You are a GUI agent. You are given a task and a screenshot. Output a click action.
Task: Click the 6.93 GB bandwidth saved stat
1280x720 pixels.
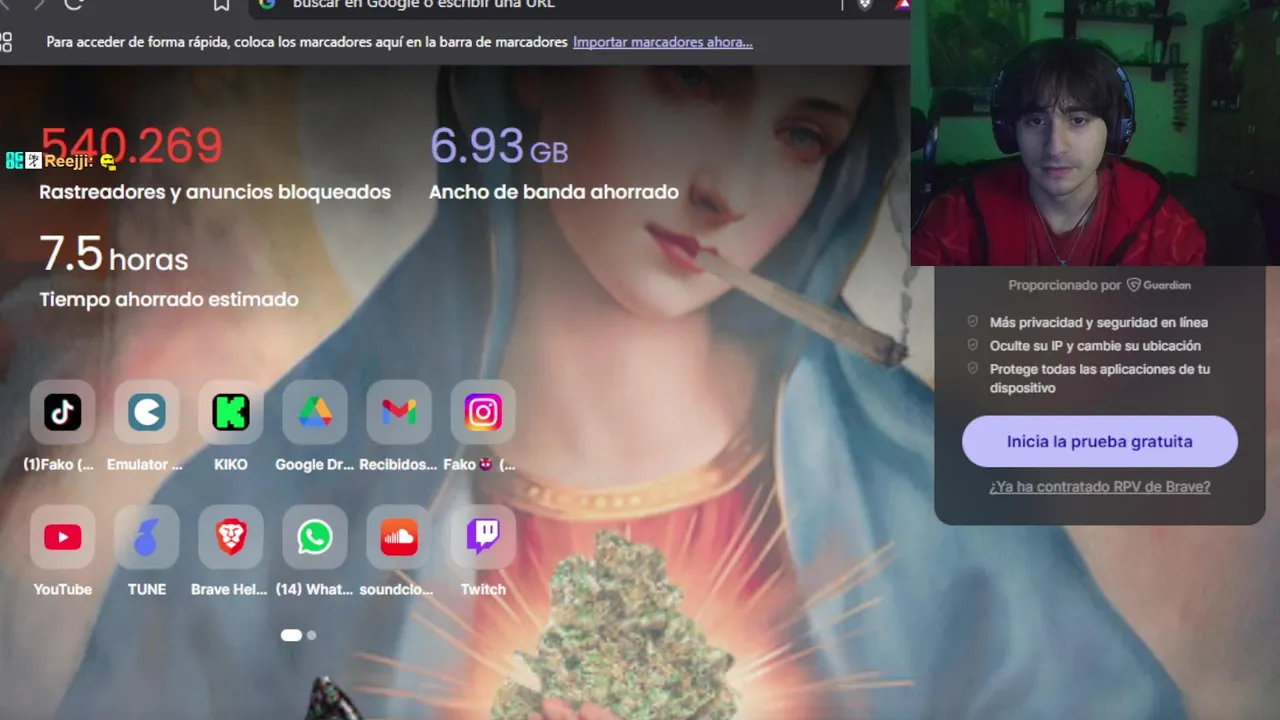499,147
